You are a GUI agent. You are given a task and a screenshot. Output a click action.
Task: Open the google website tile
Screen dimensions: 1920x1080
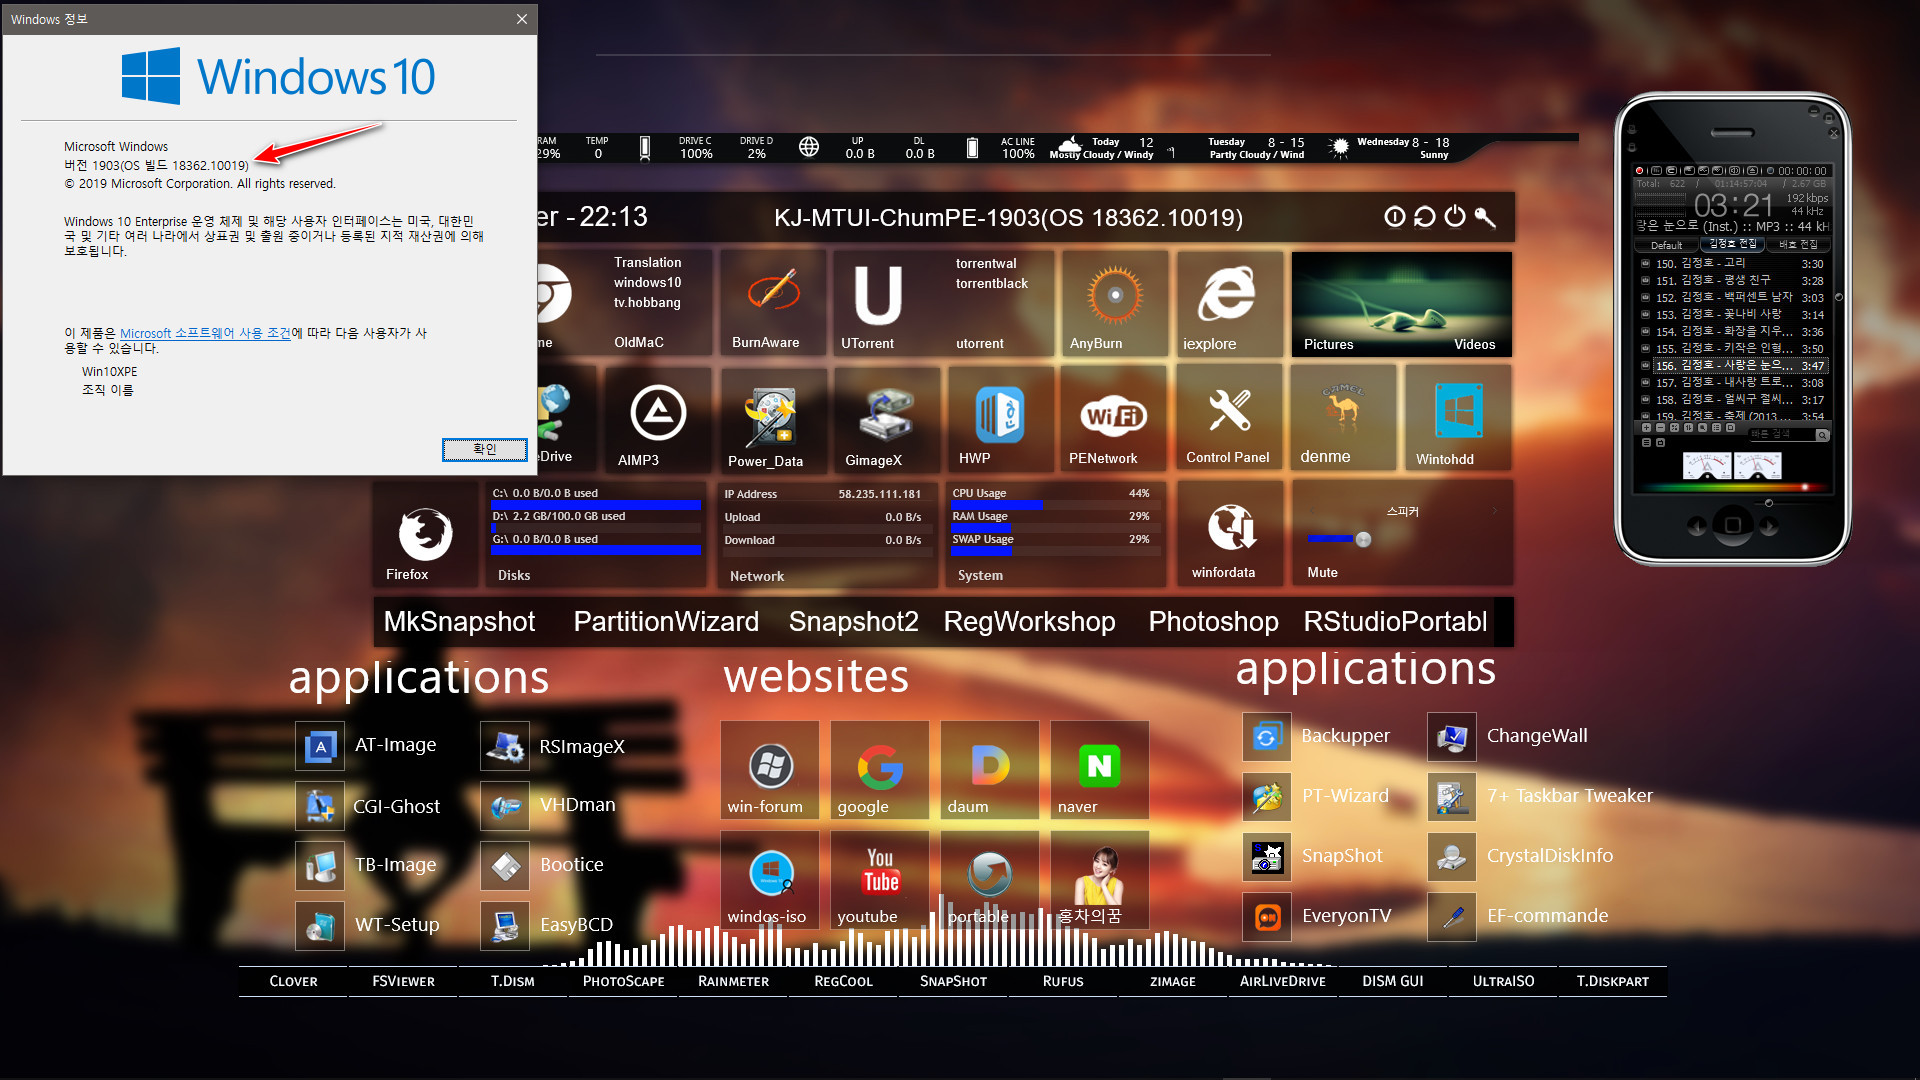880,770
